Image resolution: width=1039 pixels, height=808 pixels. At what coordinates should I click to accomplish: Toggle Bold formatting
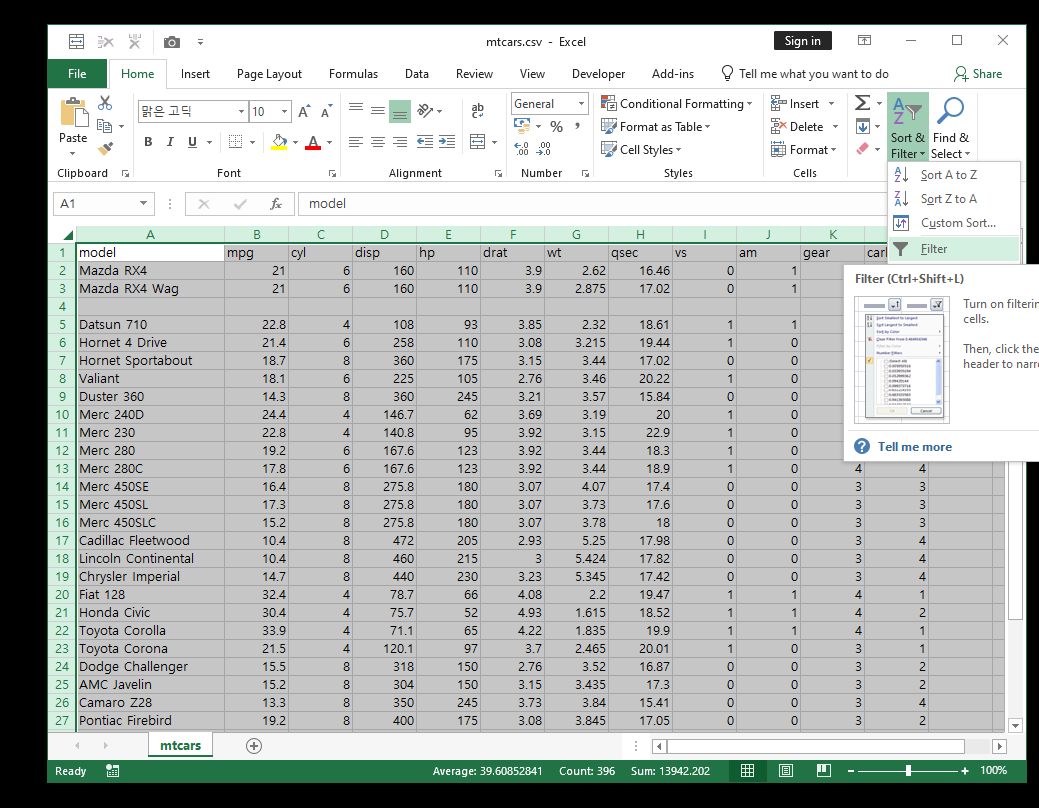148,142
